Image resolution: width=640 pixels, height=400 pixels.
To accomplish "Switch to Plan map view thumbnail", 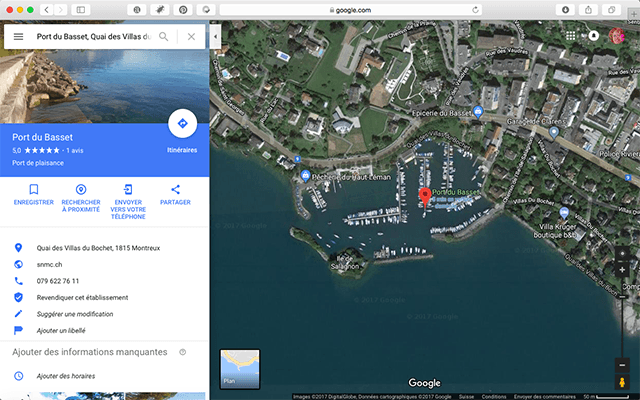I will (240, 368).
